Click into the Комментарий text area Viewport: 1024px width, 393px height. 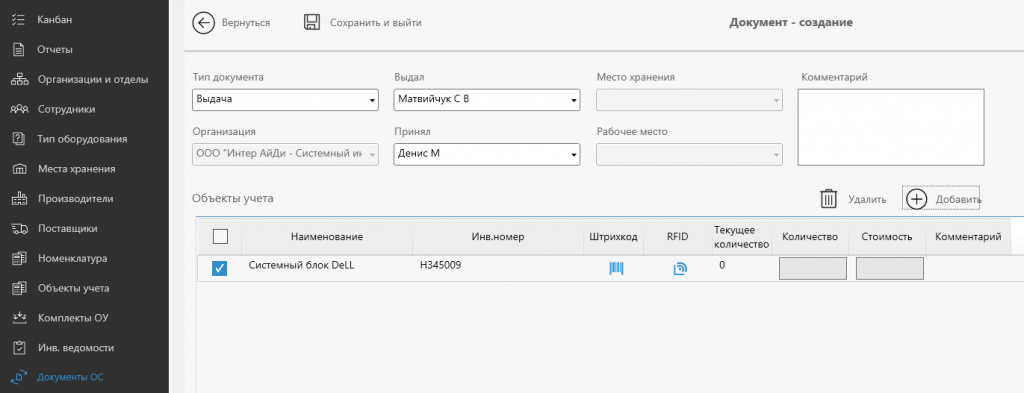click(891, 127)
